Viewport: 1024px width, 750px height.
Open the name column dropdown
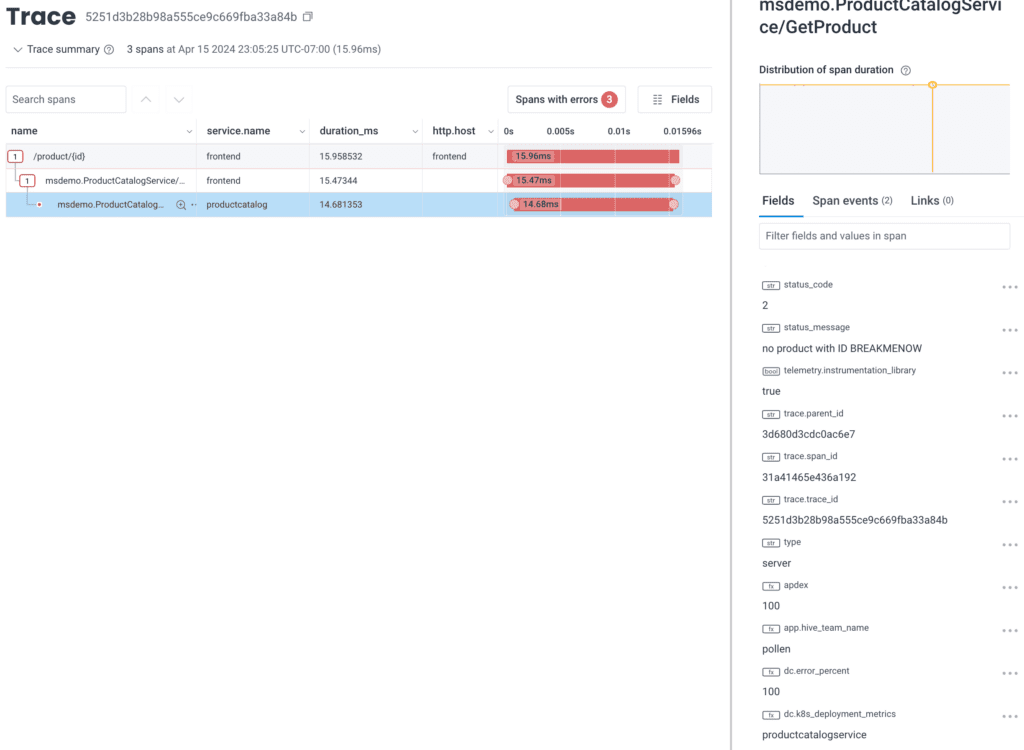coord(190,132)
